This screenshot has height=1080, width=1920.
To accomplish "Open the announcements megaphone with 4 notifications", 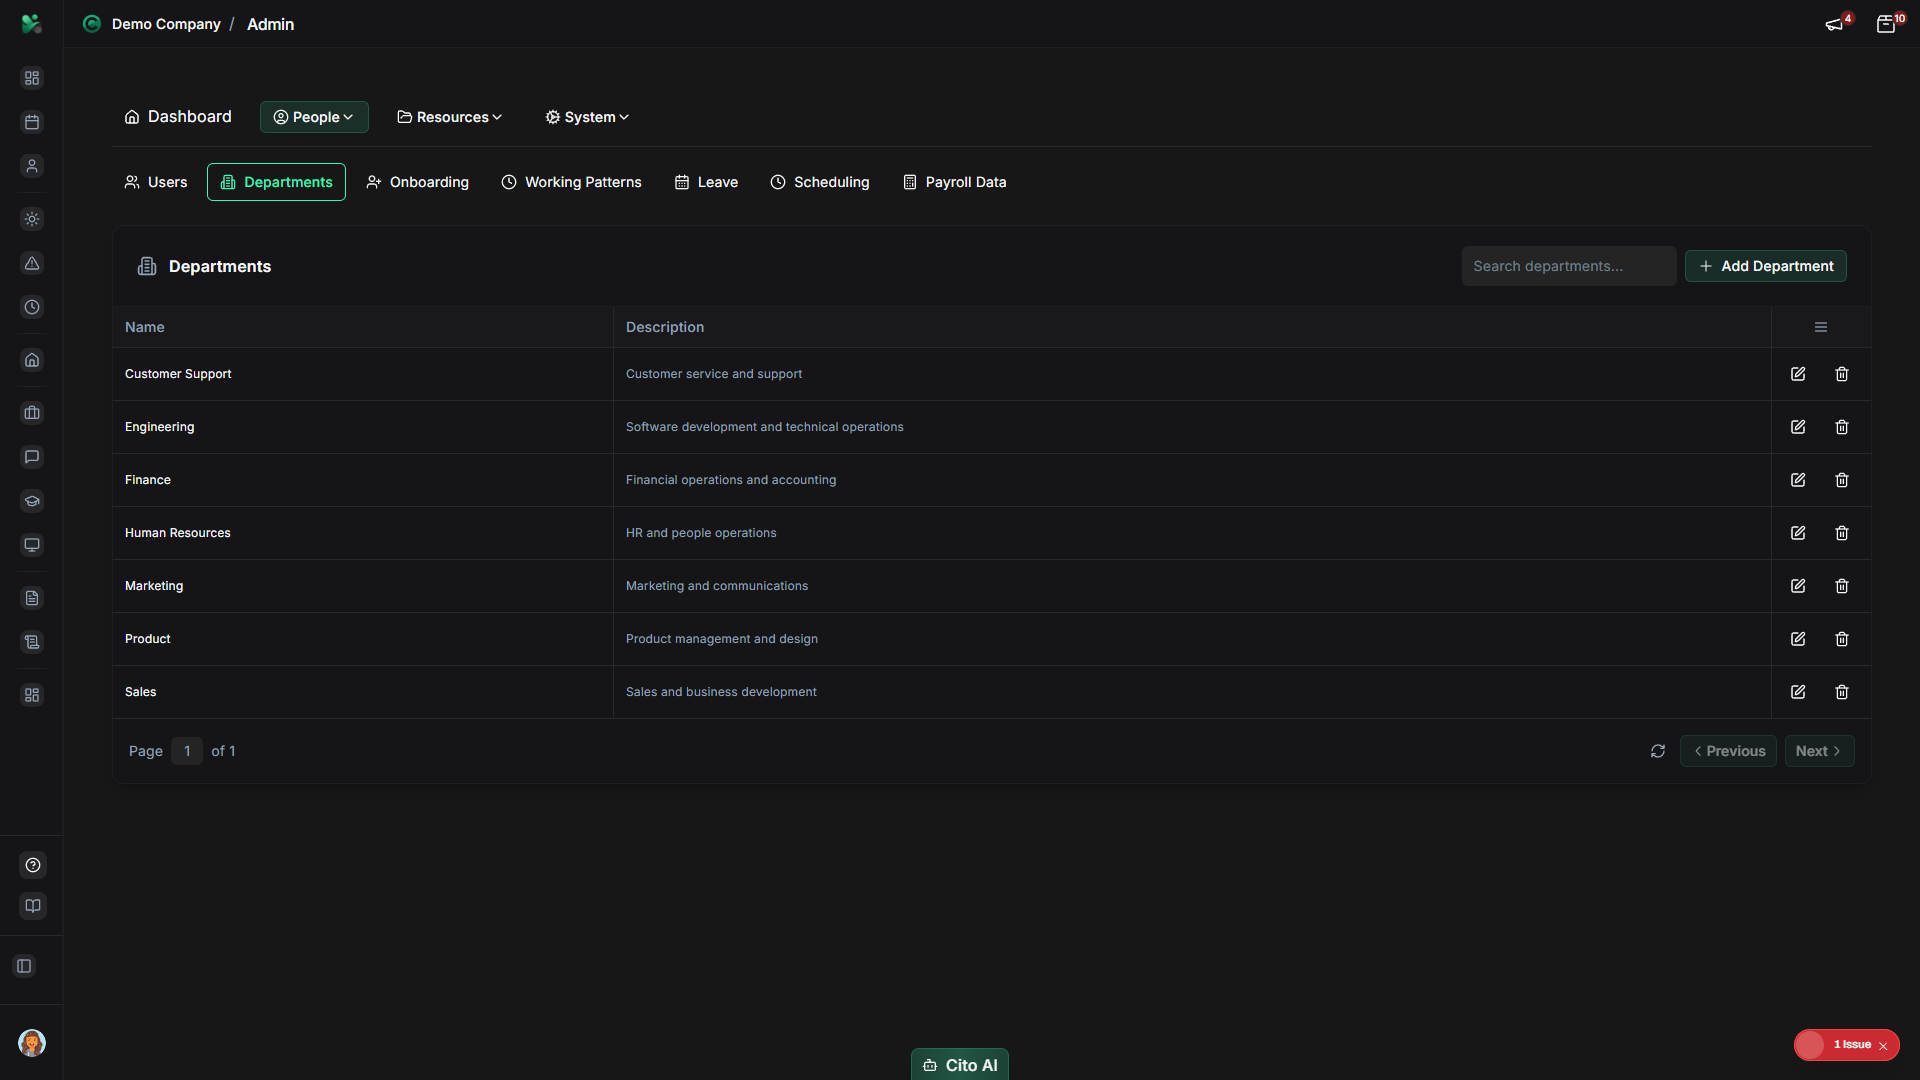I will coord(1836,23).
